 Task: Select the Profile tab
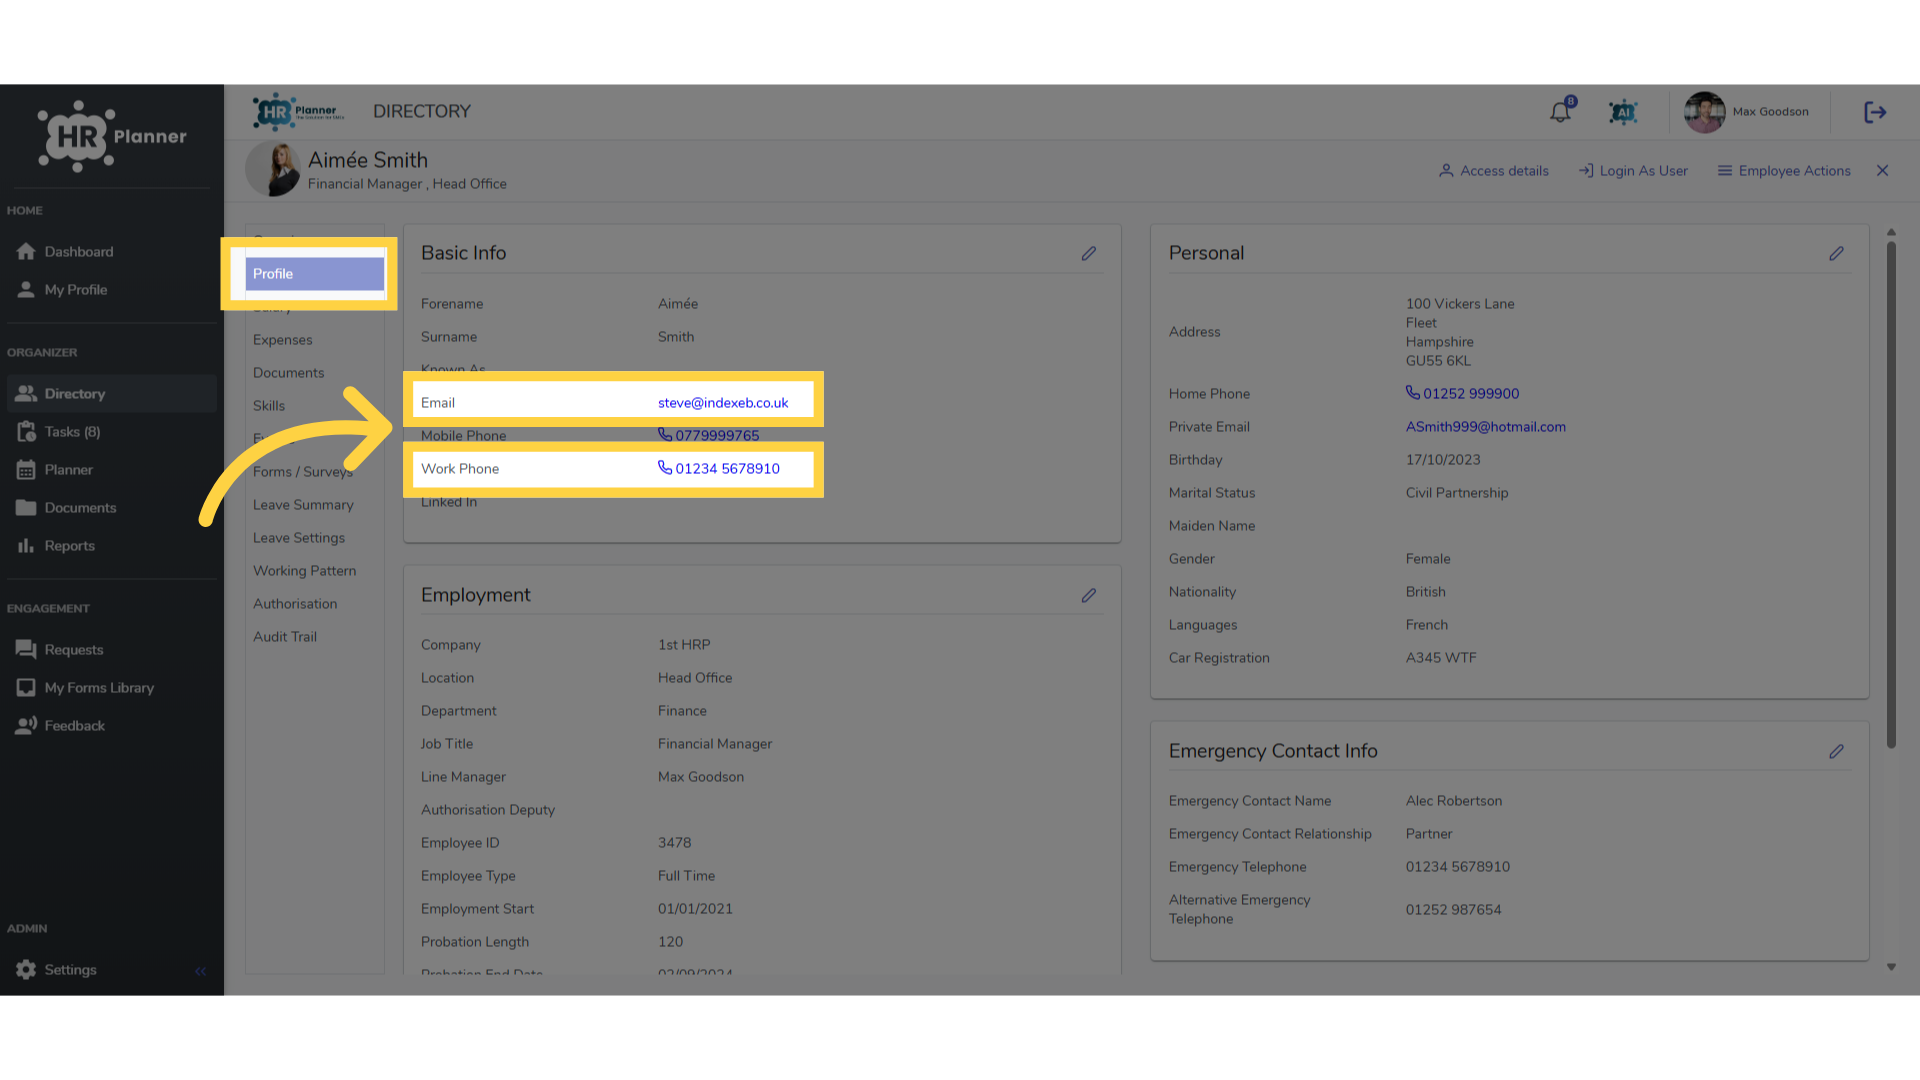(314, 274)
